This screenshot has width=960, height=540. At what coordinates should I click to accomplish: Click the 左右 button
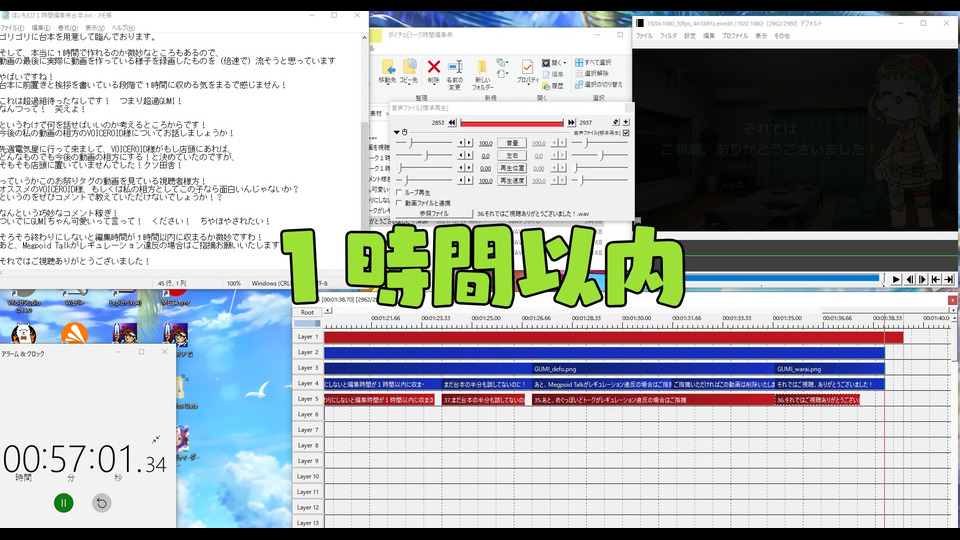coord(512,156)
